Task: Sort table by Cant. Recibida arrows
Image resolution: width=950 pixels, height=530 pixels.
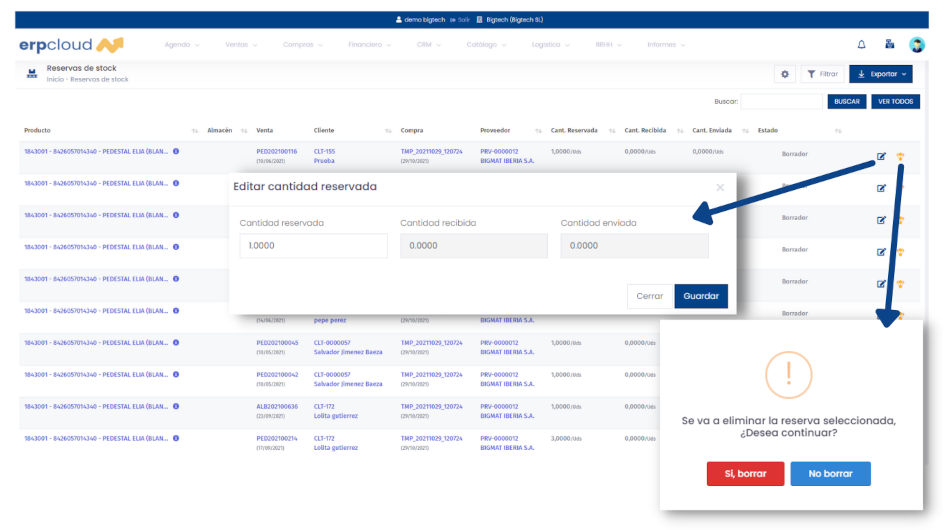Action: coord(680,131)
